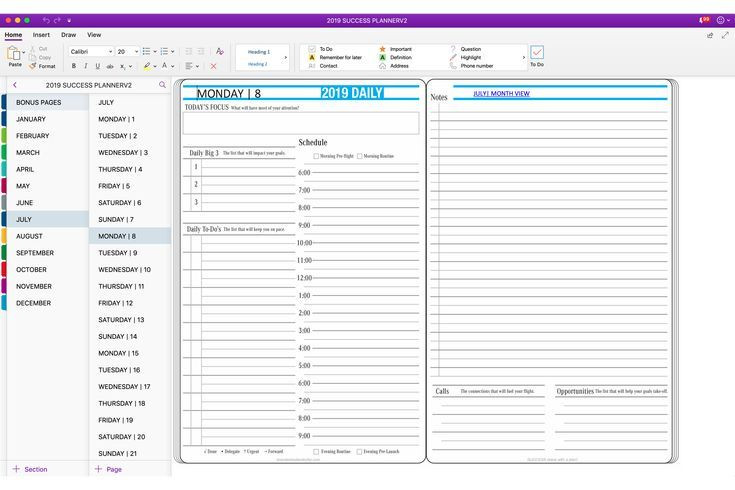Expand the numbering style dropdown arrow
This screenshot has height=490, width=735.
172,52
